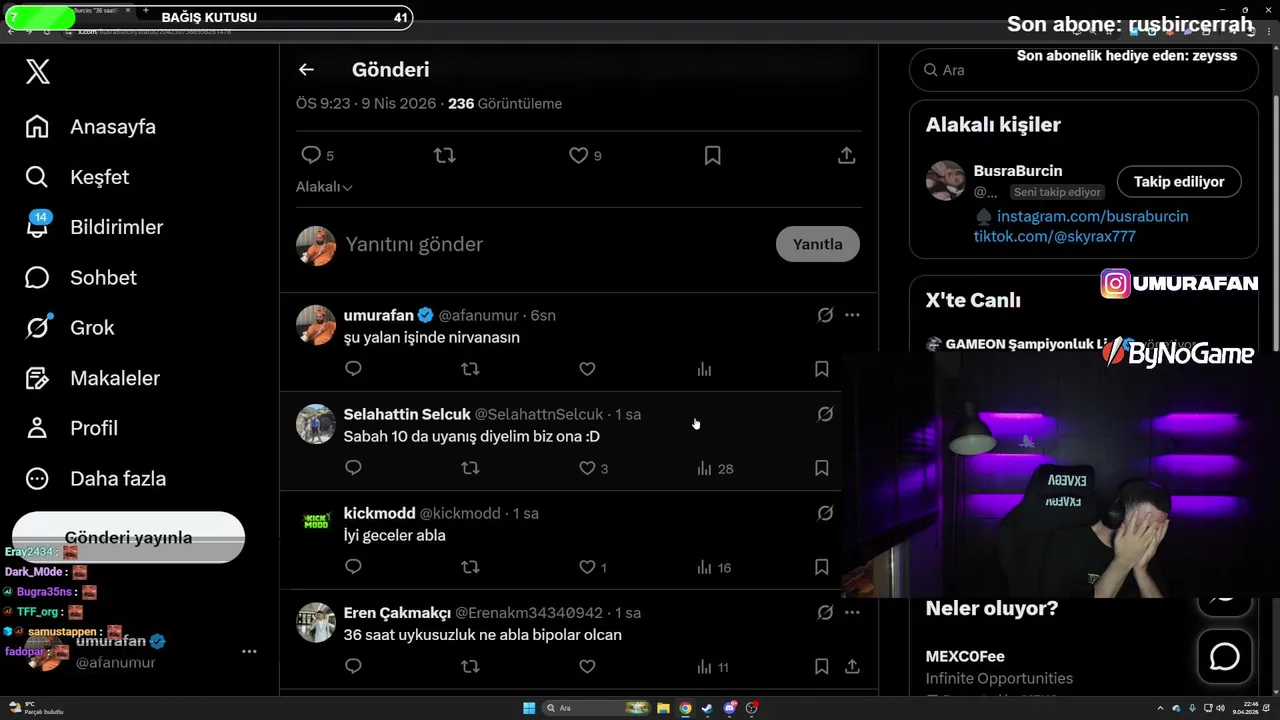This screenshot has width=1280, height=720.
Task: Open instagram.com/busraburcin link
Action: [x=1092, y=216]
